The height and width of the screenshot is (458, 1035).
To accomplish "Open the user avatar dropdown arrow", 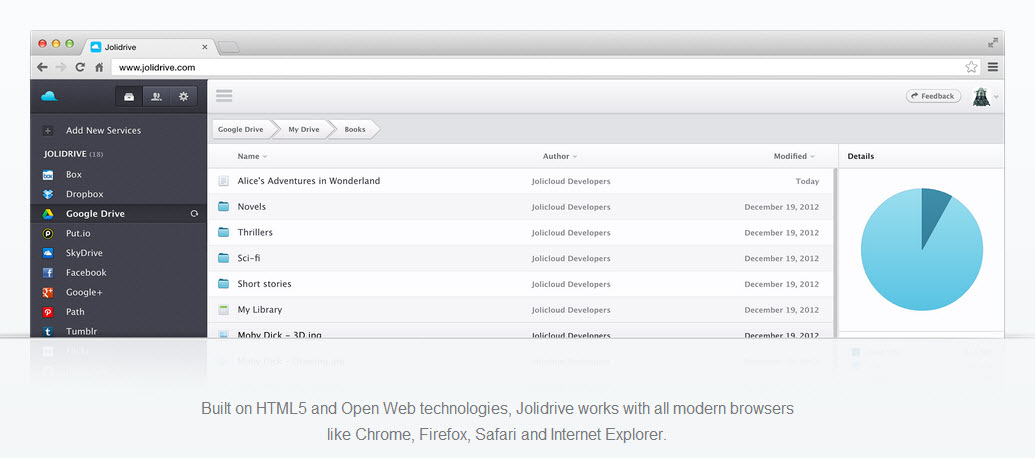I will (x=996, y=97).
